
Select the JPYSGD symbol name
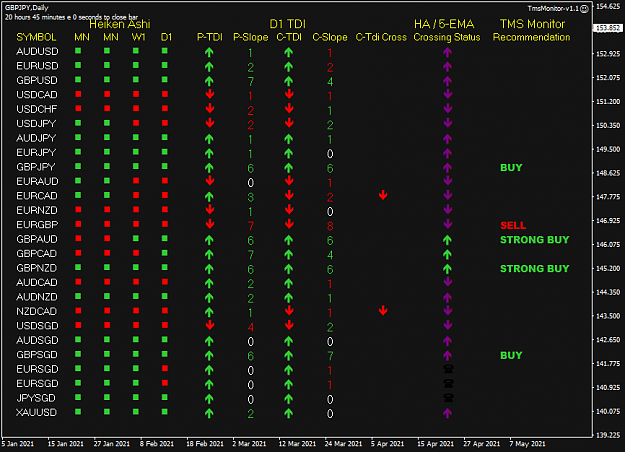coord(36,398)
